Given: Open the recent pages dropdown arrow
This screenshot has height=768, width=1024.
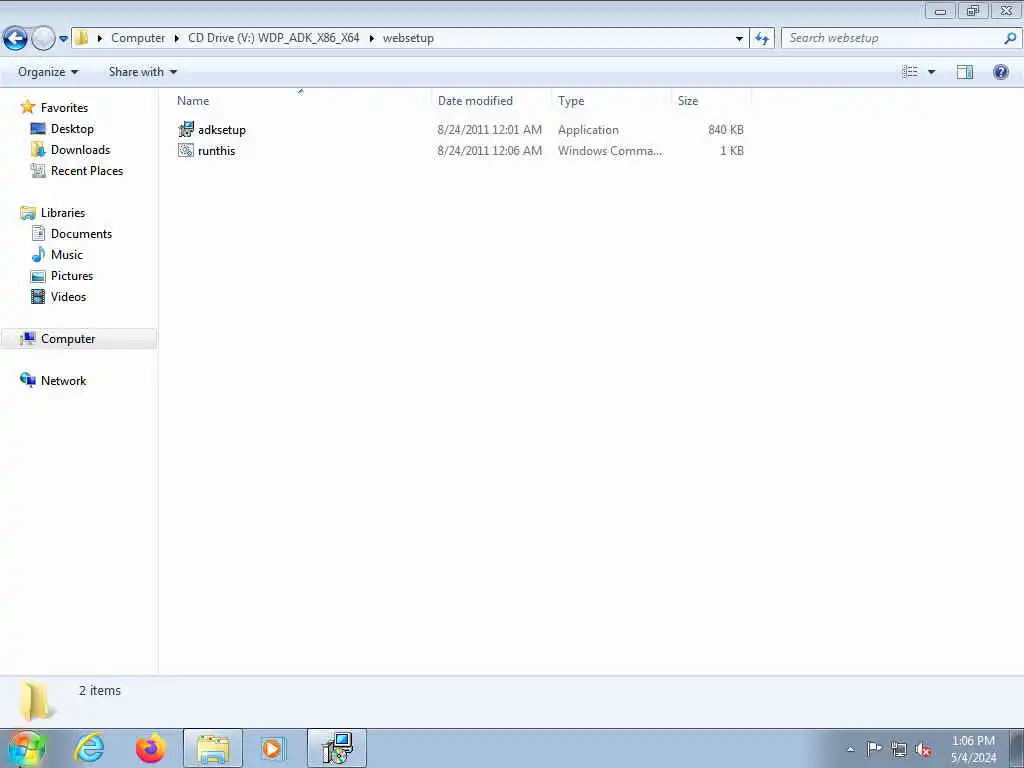Looking at the screenshot, I should [x=63, y=39].
